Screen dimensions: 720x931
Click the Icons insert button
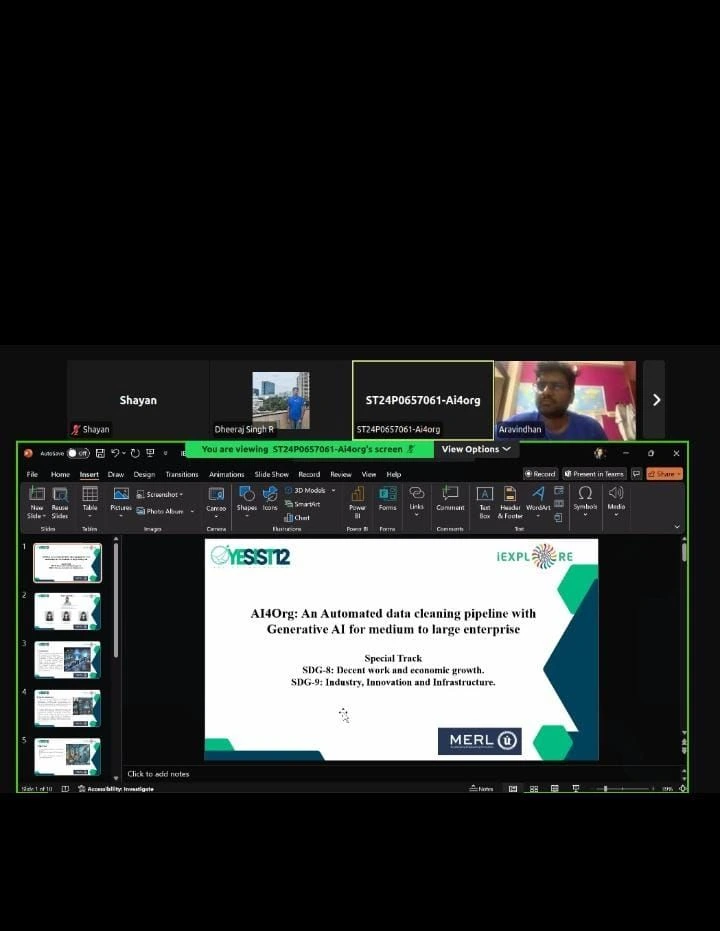270,498
